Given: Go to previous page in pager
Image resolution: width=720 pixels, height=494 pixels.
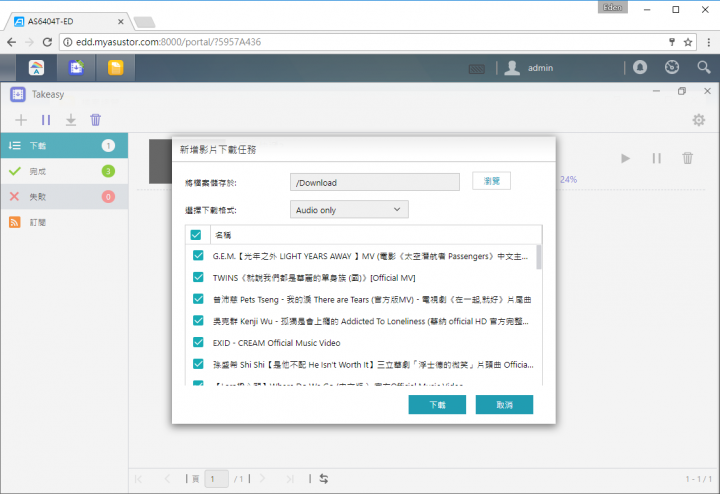Looking at the screenshot, I should pyautogui.click(x=167, y=479).
